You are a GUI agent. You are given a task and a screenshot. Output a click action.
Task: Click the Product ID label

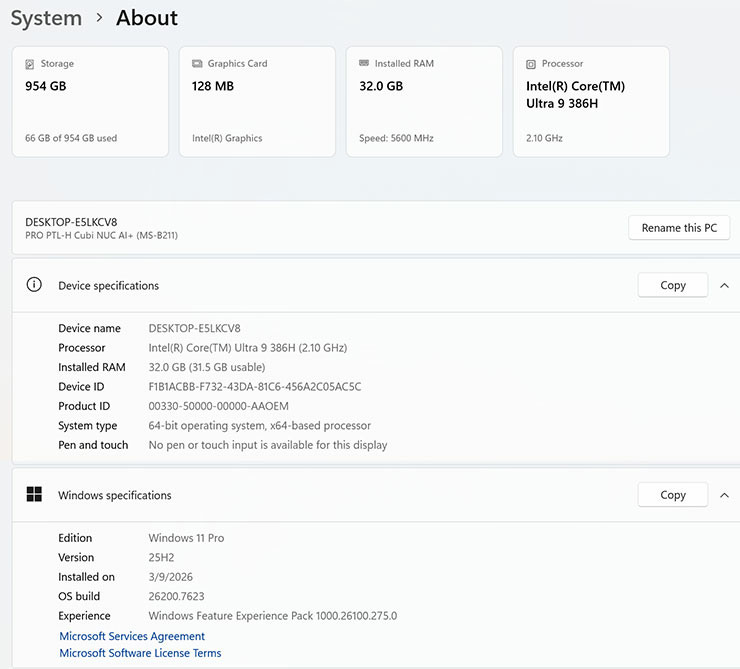coord(84,406)
